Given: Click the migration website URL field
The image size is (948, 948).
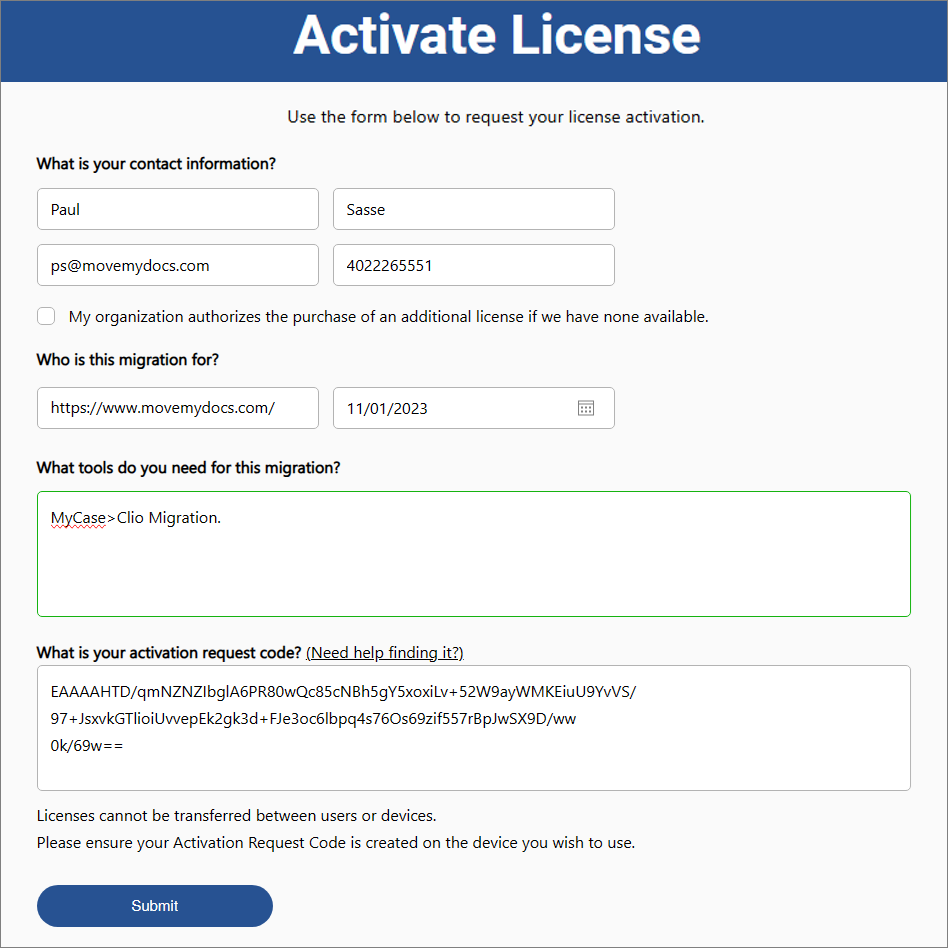Looking at the screenshot, I should 178,408.
